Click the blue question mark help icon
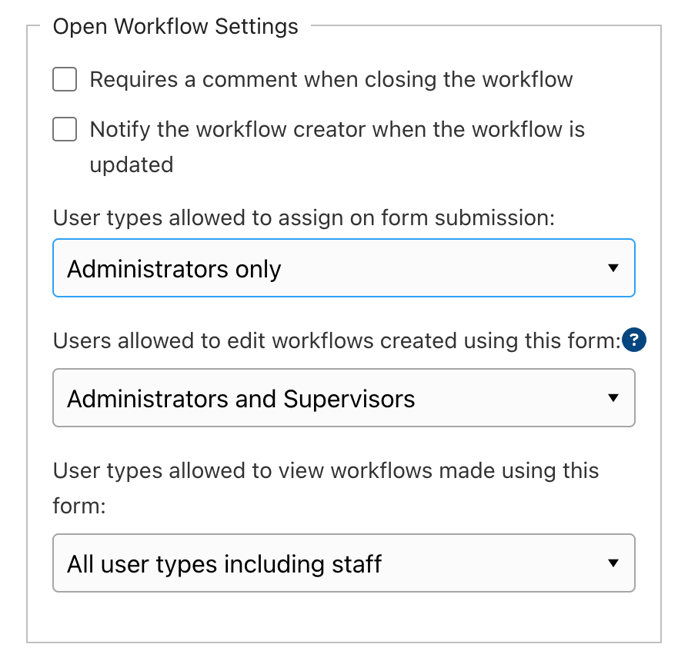Viewport: 688px width, 664px height. pos(634,341)
